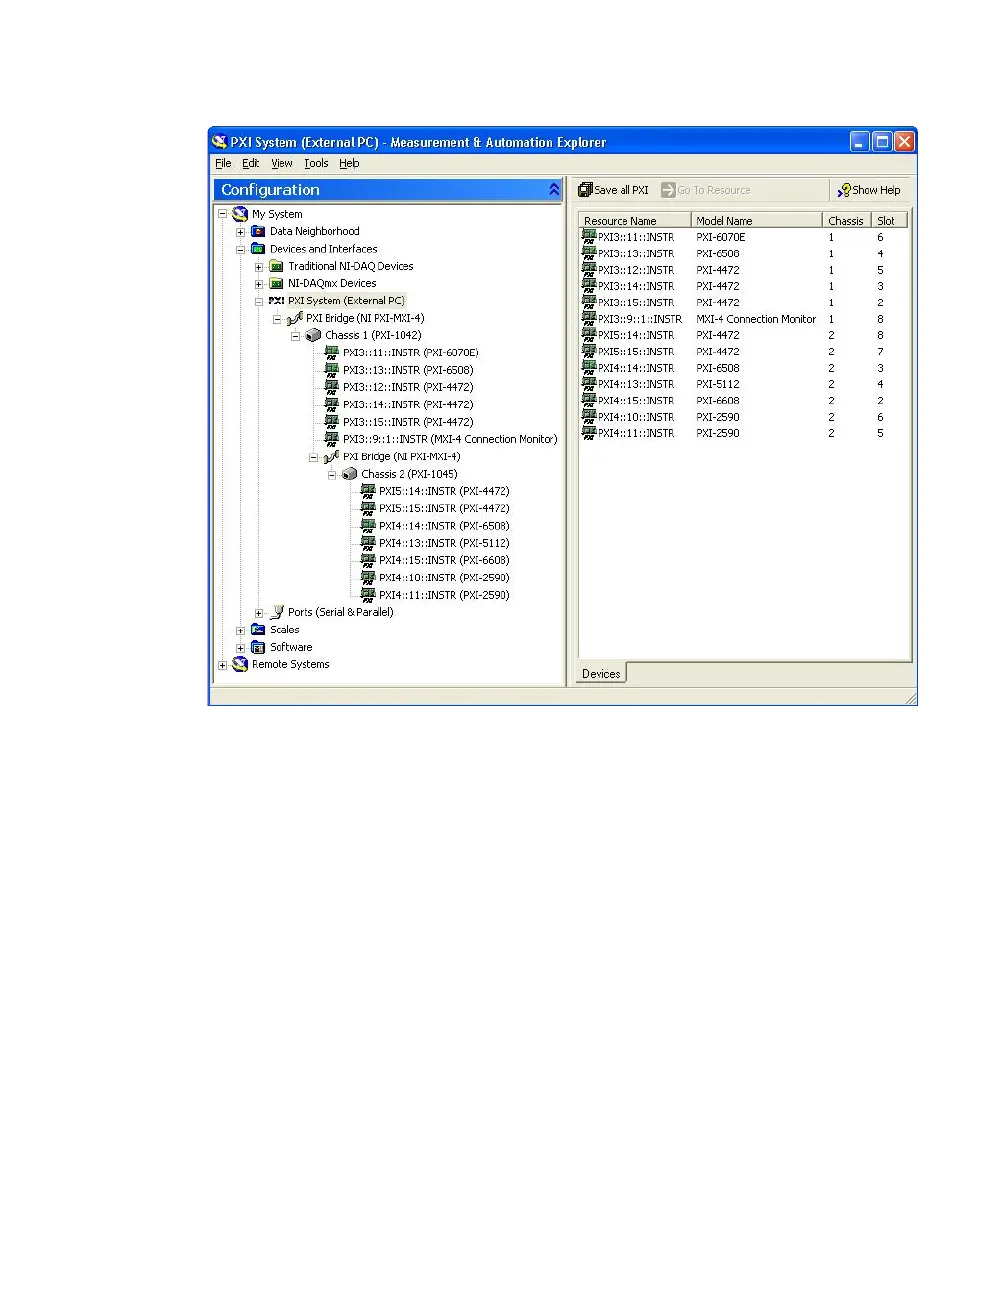The height and width of the screenshot is (1296, 1008).
Task: Expand the Software node
Action: (x=240, y=648)
